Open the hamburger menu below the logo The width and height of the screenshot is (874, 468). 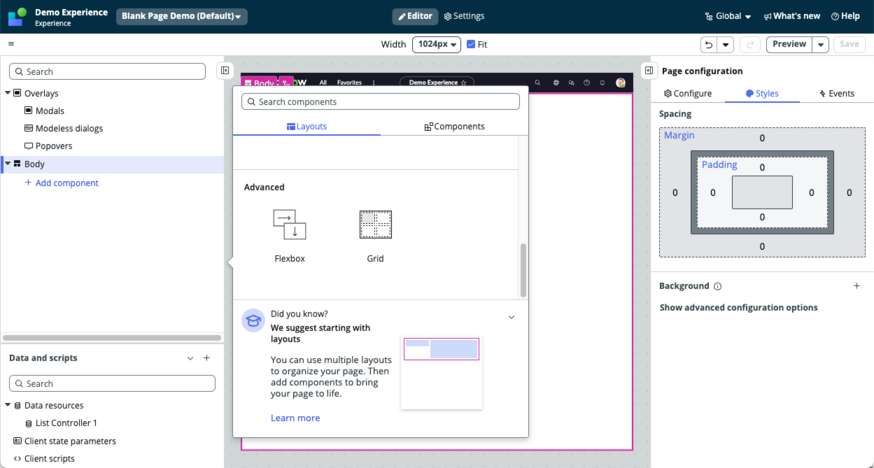[x=11, y=44]
